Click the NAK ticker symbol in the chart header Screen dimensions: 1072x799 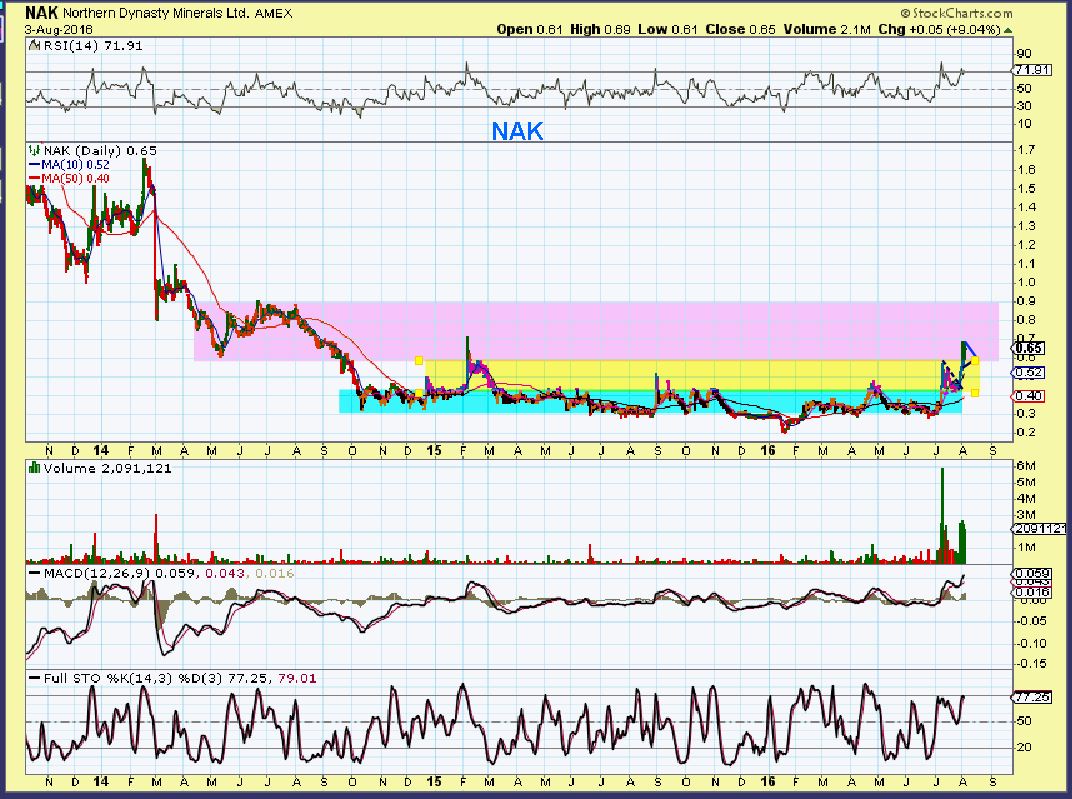click(42, 12)
